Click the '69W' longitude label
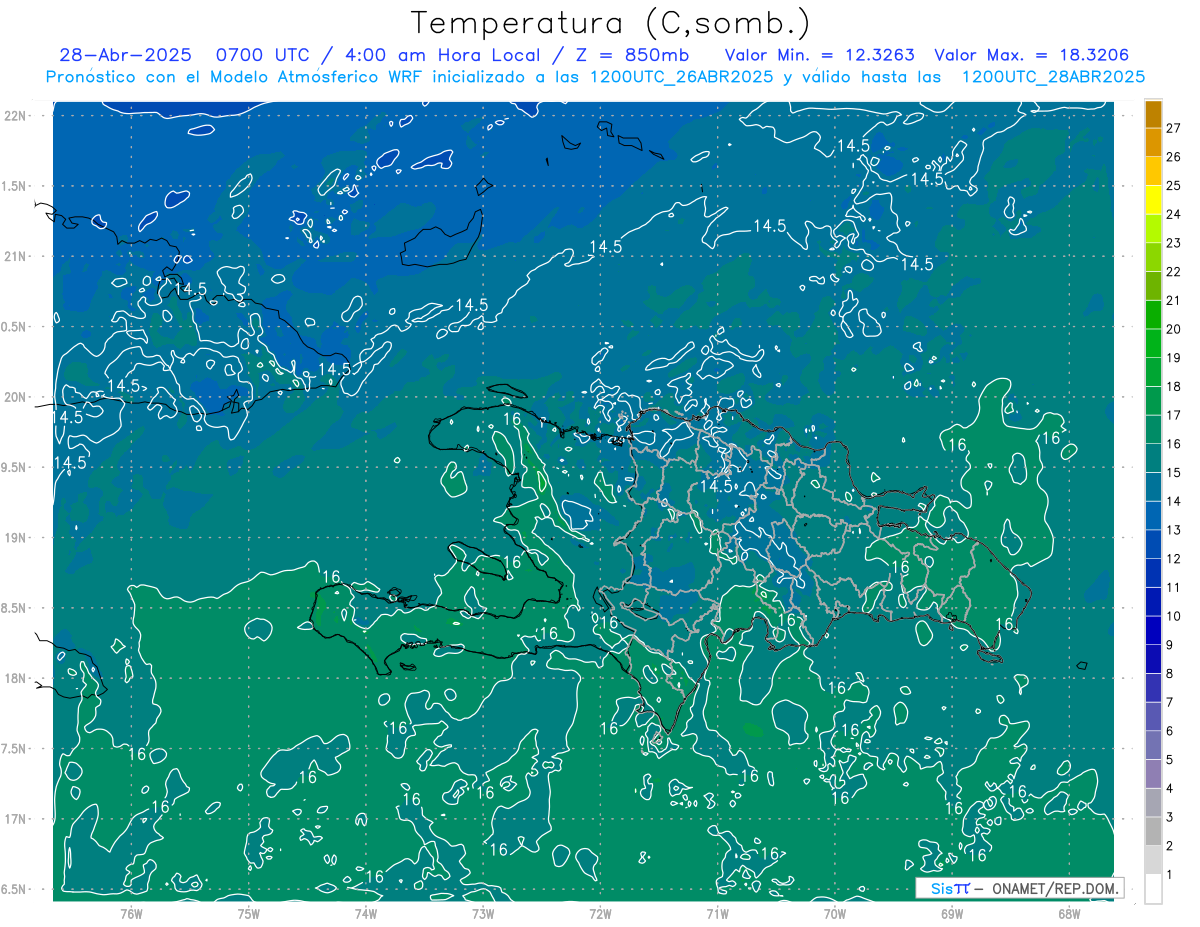 click(x=952, y=913)
